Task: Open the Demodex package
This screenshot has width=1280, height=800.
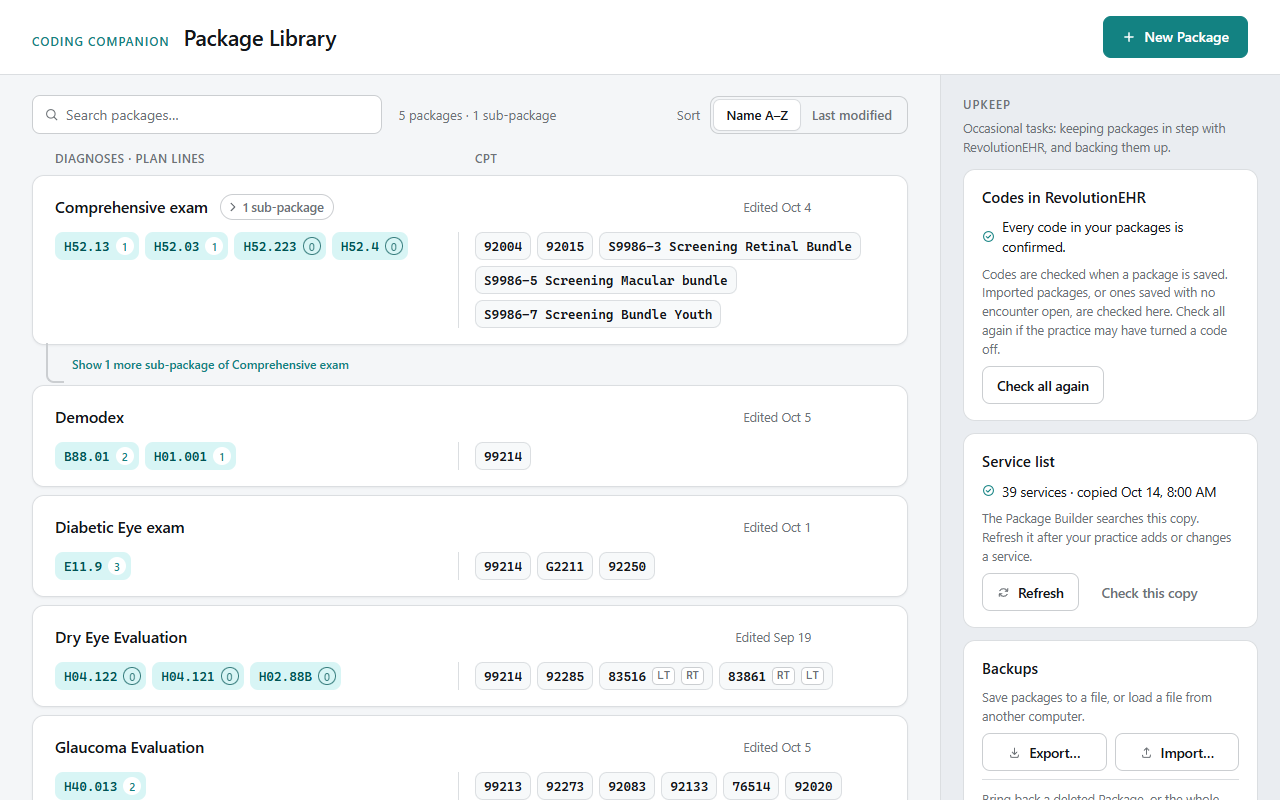Action: pyautogui.click(x=470, y=436)
